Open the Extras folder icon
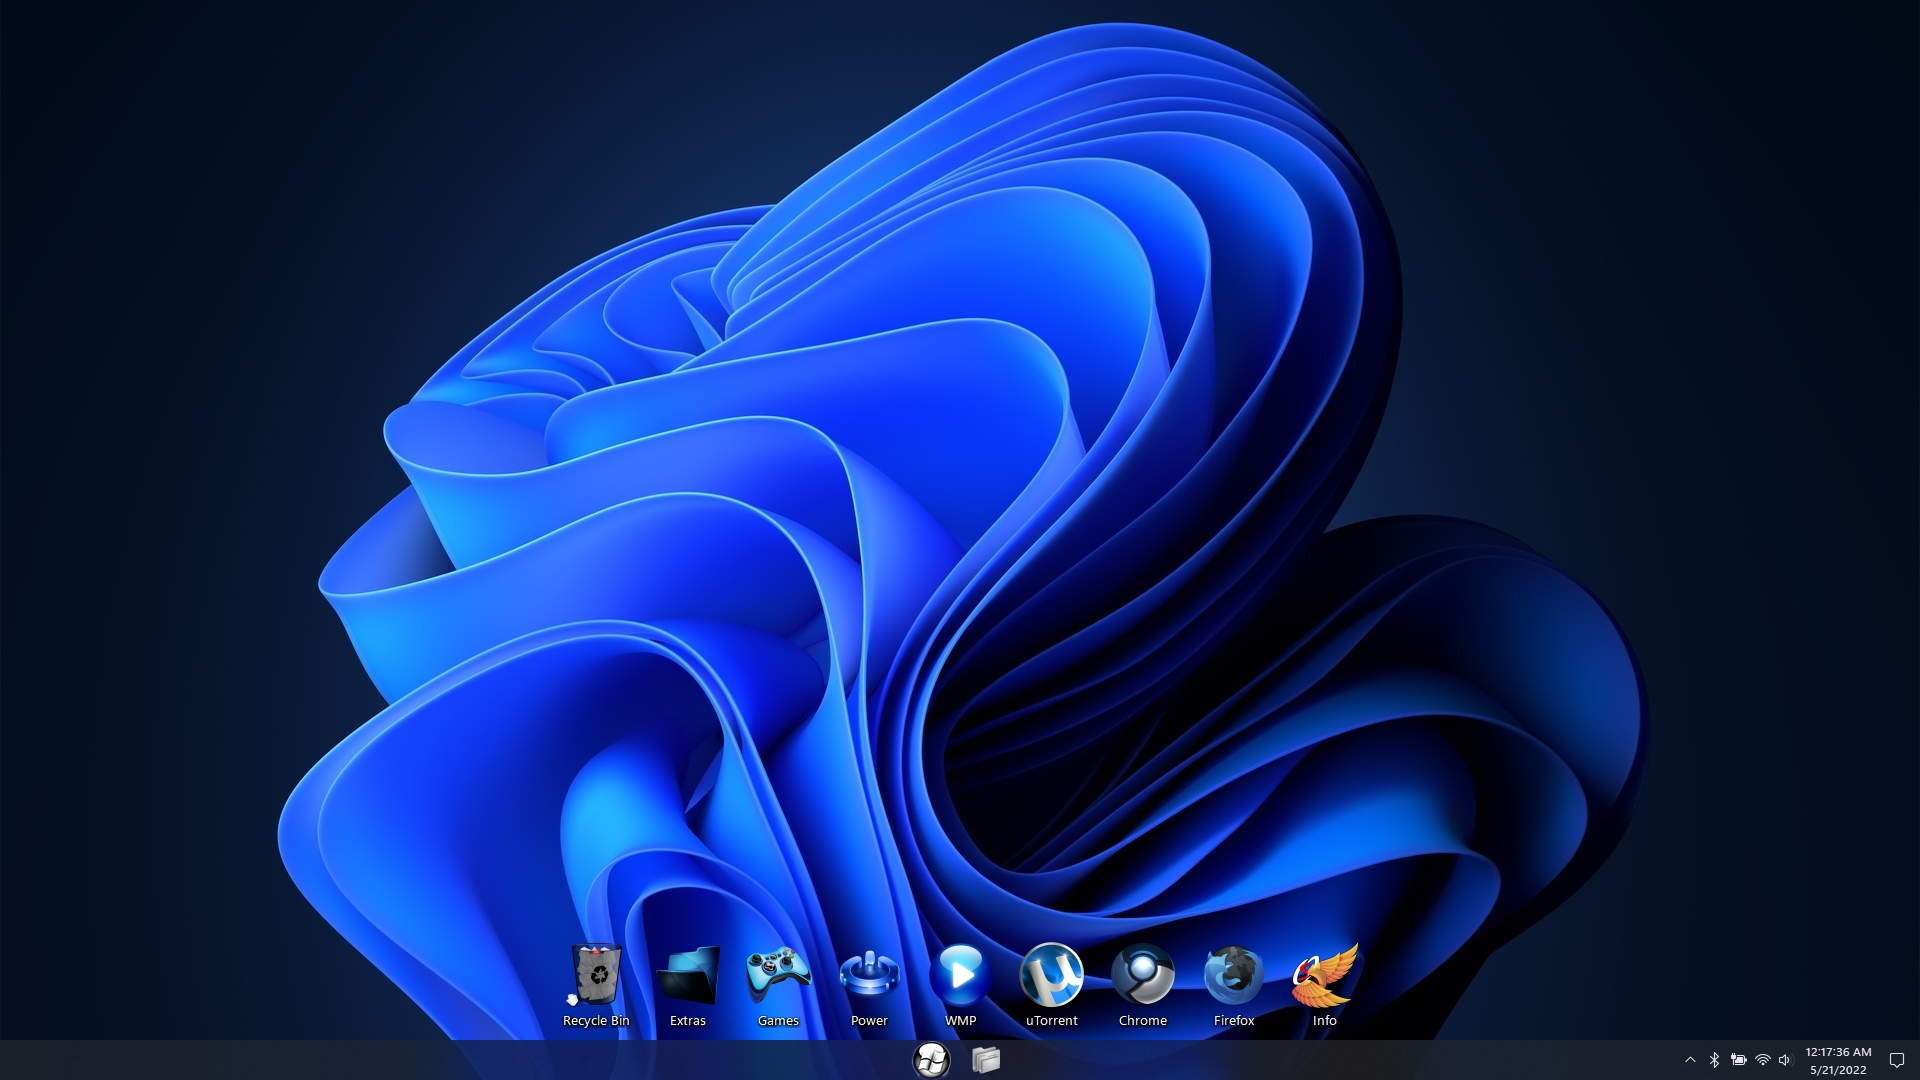The image size is (1920, 1080). pyautogui.click(x=688, y=974)
